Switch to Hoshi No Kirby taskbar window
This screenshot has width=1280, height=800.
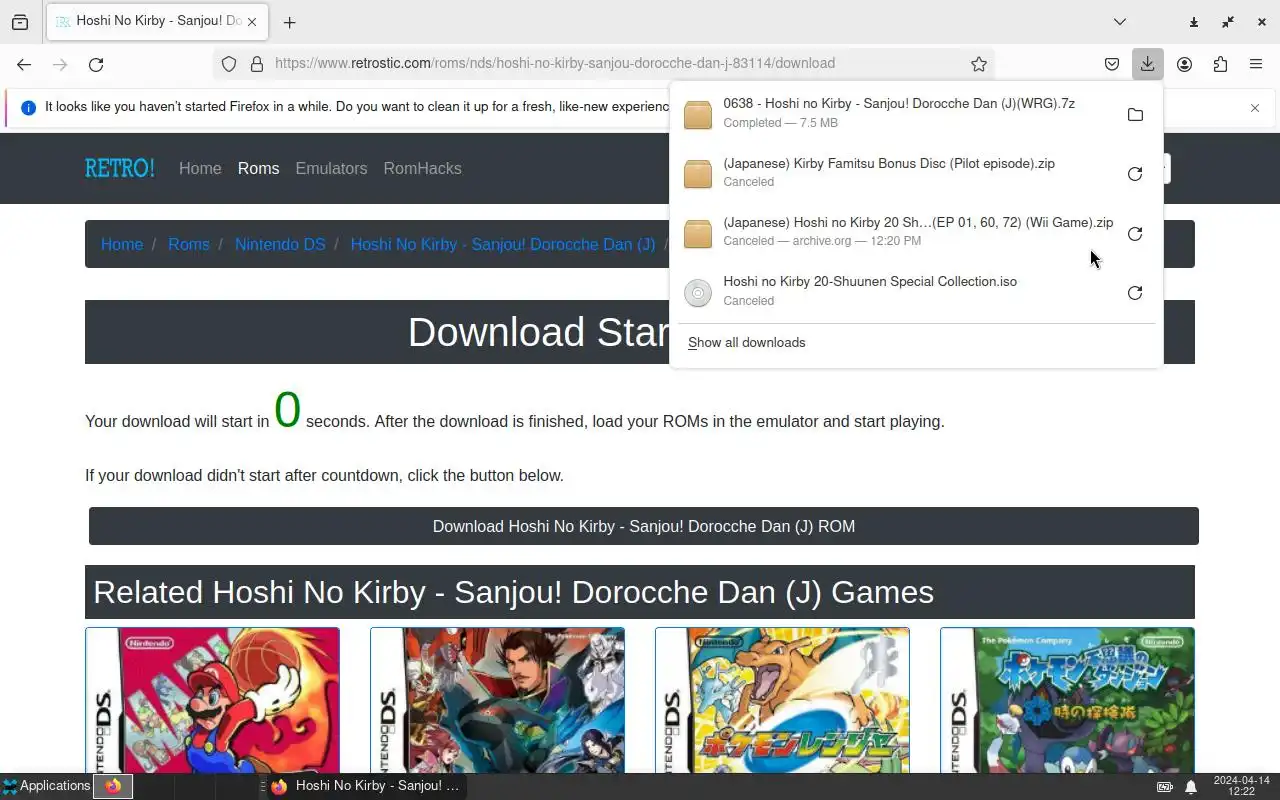pyautogui.click(x=365, y=786)
